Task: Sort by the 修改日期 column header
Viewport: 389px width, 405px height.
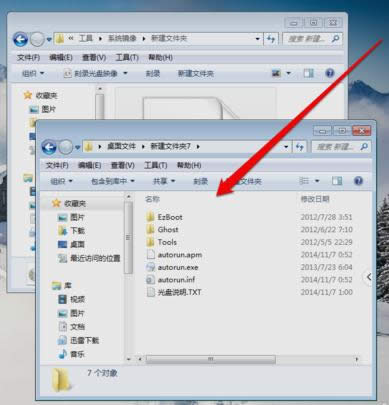Action: coord(315,199)
